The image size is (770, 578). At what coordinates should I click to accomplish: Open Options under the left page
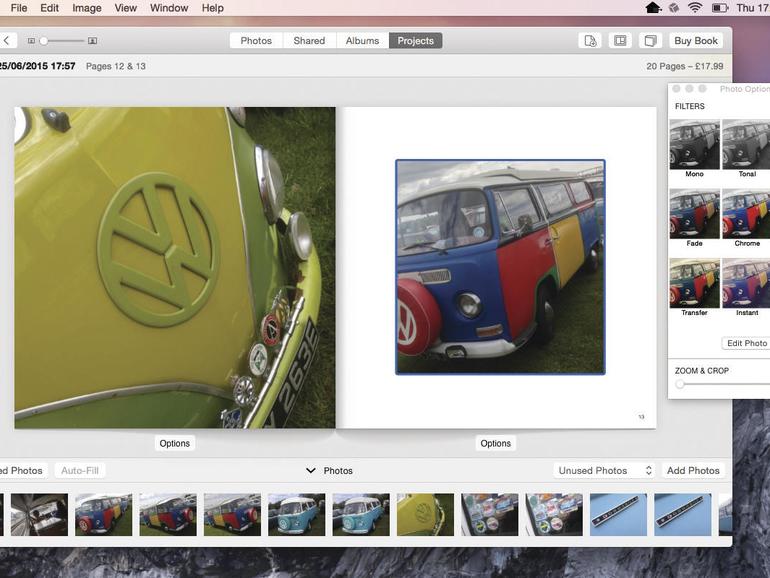click(174, 443)
